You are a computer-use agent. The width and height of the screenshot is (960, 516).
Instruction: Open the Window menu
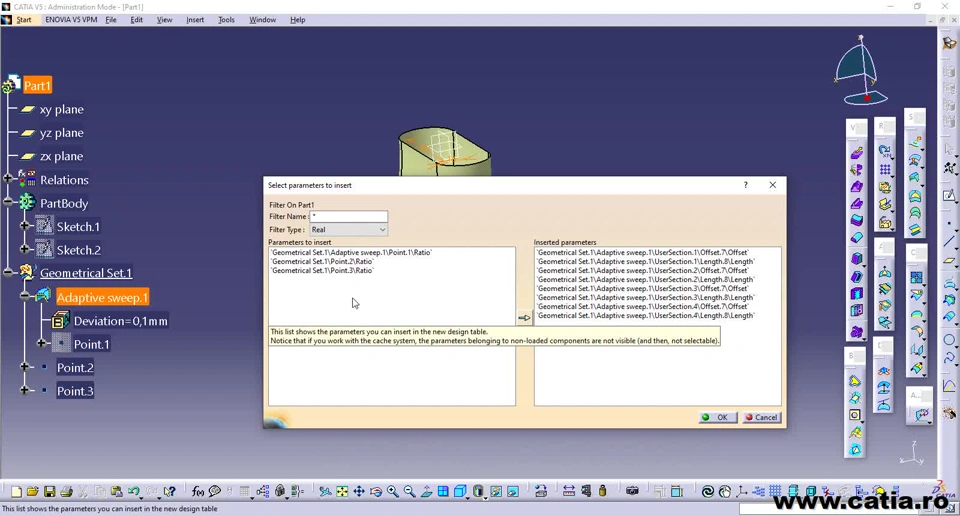tap(262, 20)
